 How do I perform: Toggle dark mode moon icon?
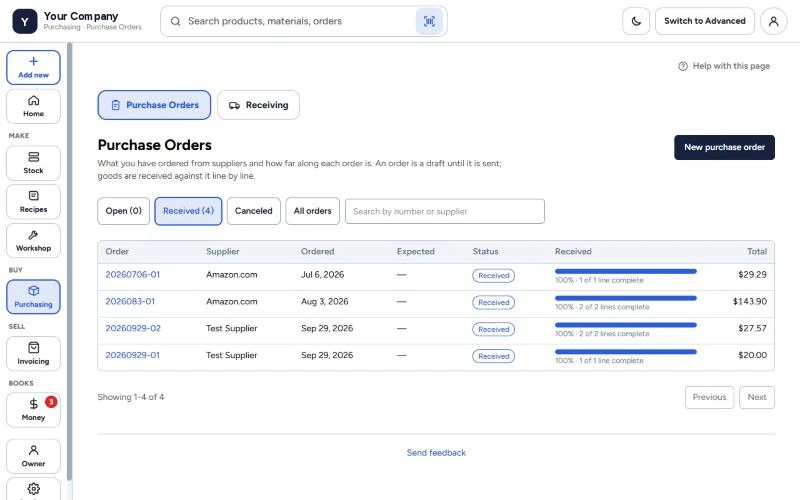636,21
